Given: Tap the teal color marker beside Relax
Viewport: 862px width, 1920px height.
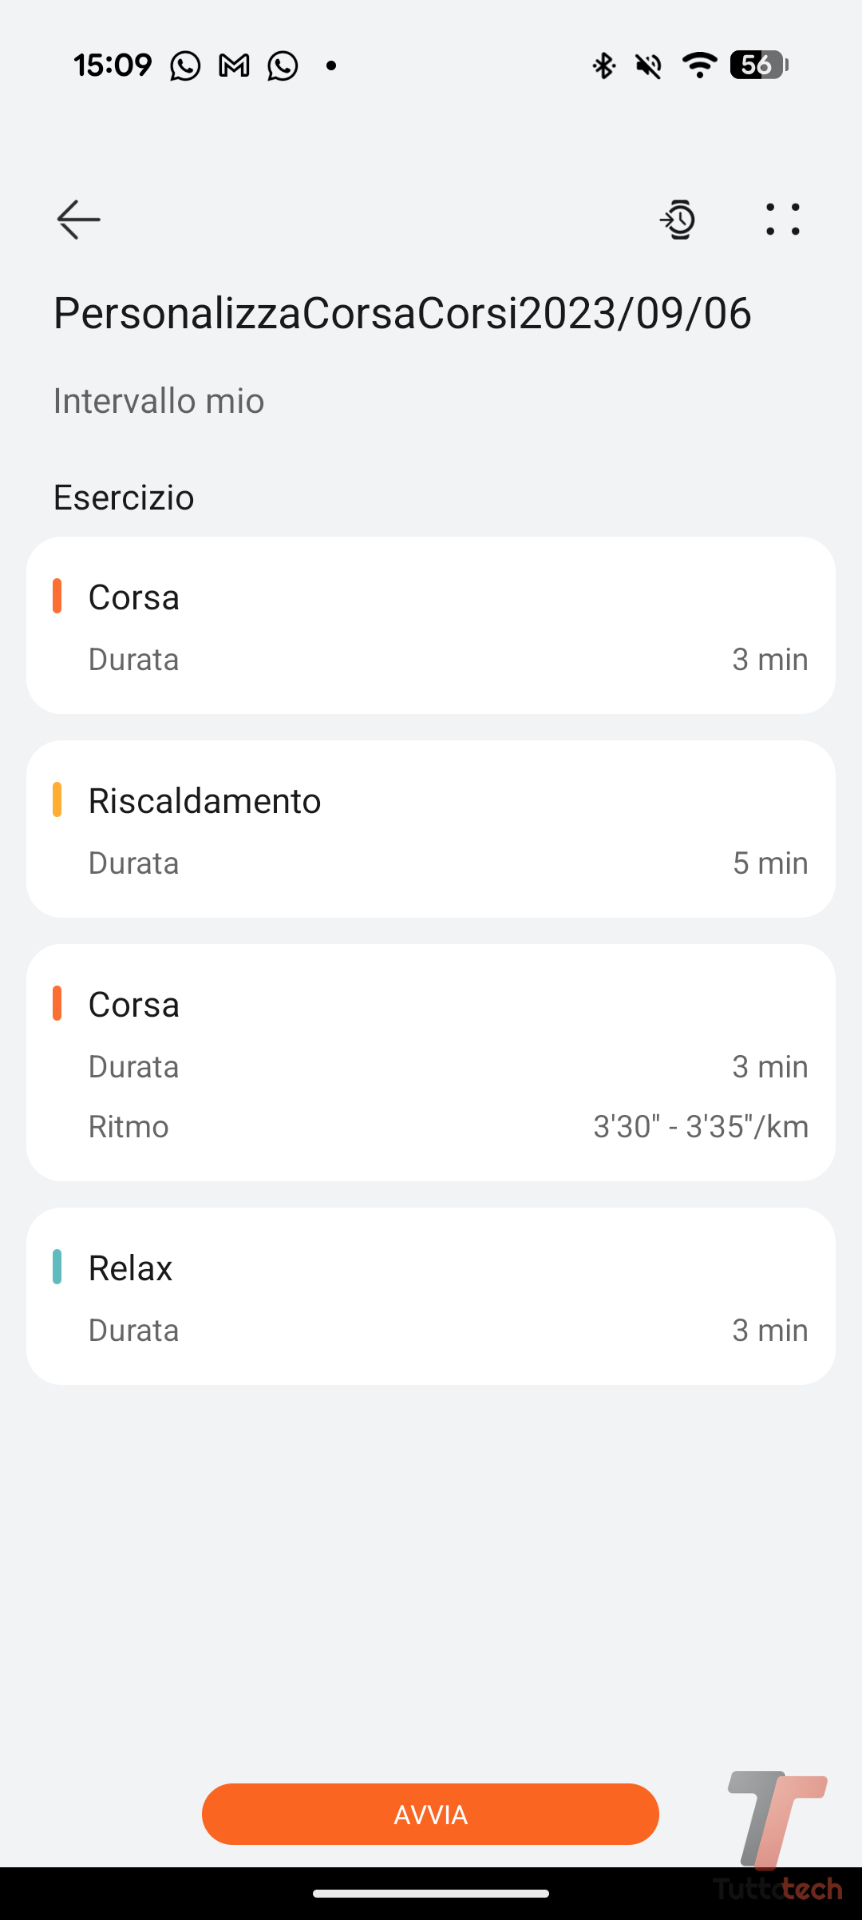Looking at the screenshot, I should (57, 1267).
